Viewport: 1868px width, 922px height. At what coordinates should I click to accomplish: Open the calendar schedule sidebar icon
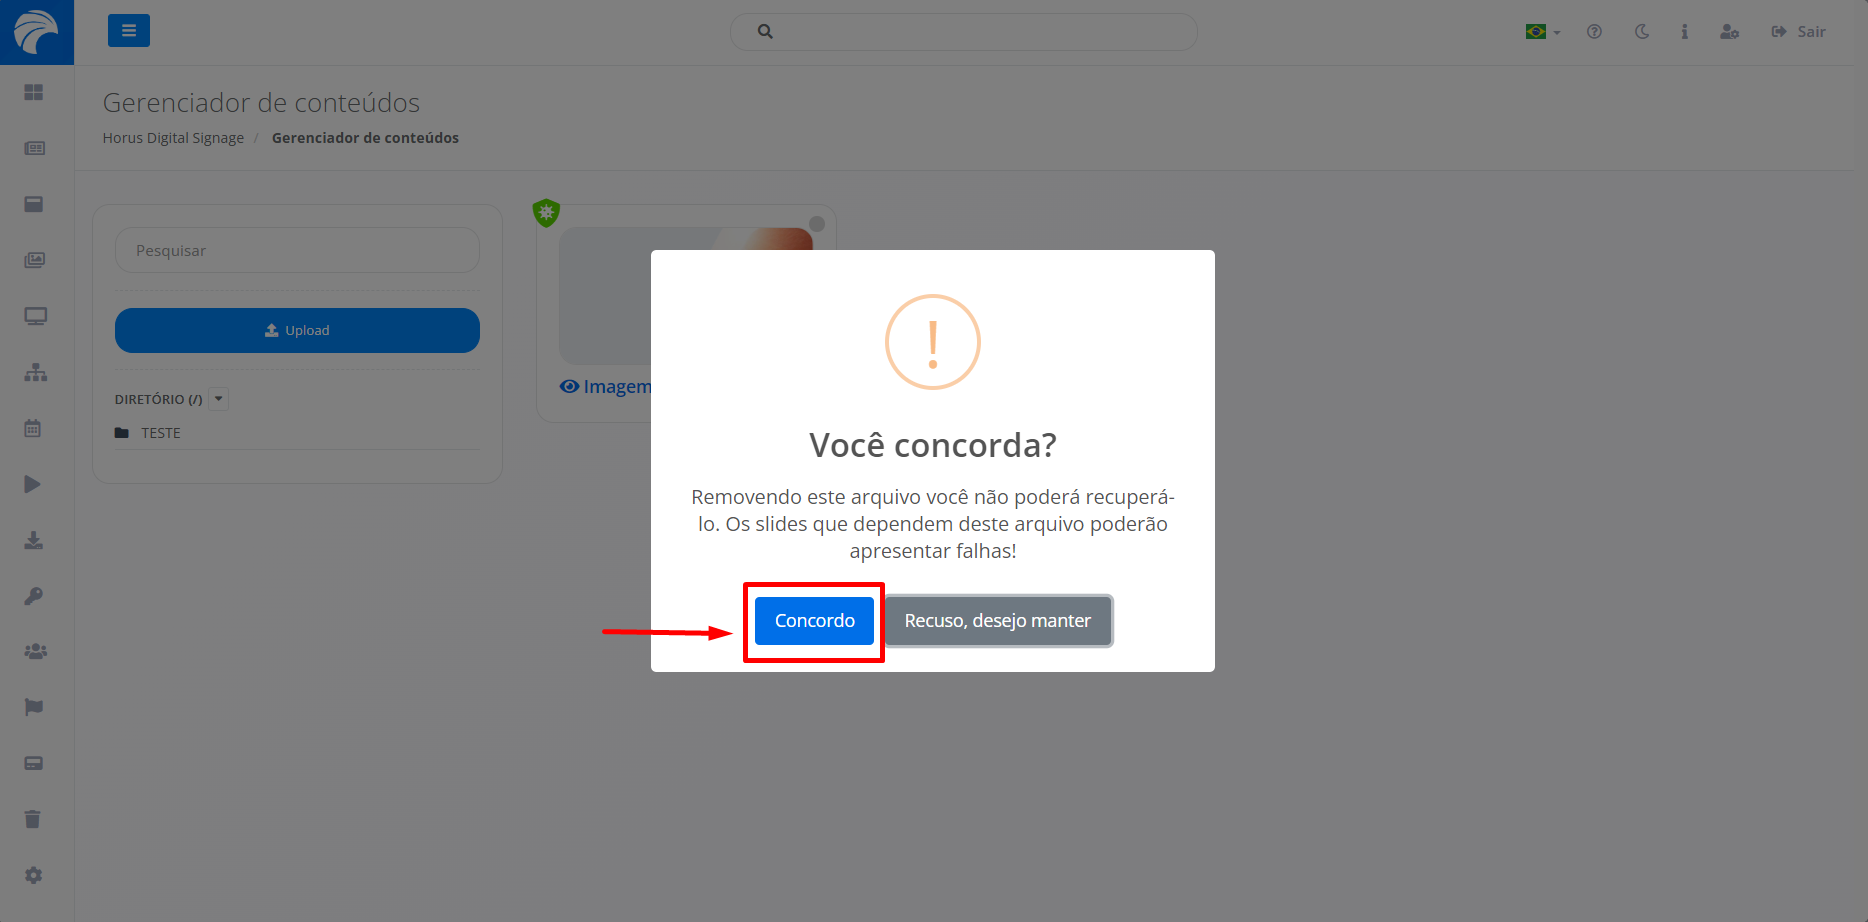(x=33, y=428)
